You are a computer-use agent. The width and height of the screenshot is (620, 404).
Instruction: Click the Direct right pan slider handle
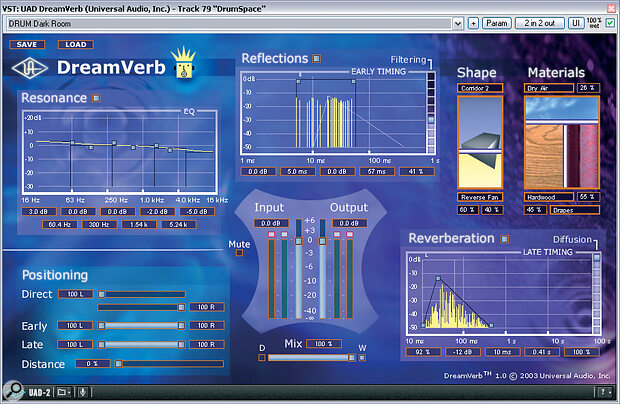click(x=181, y=307)
